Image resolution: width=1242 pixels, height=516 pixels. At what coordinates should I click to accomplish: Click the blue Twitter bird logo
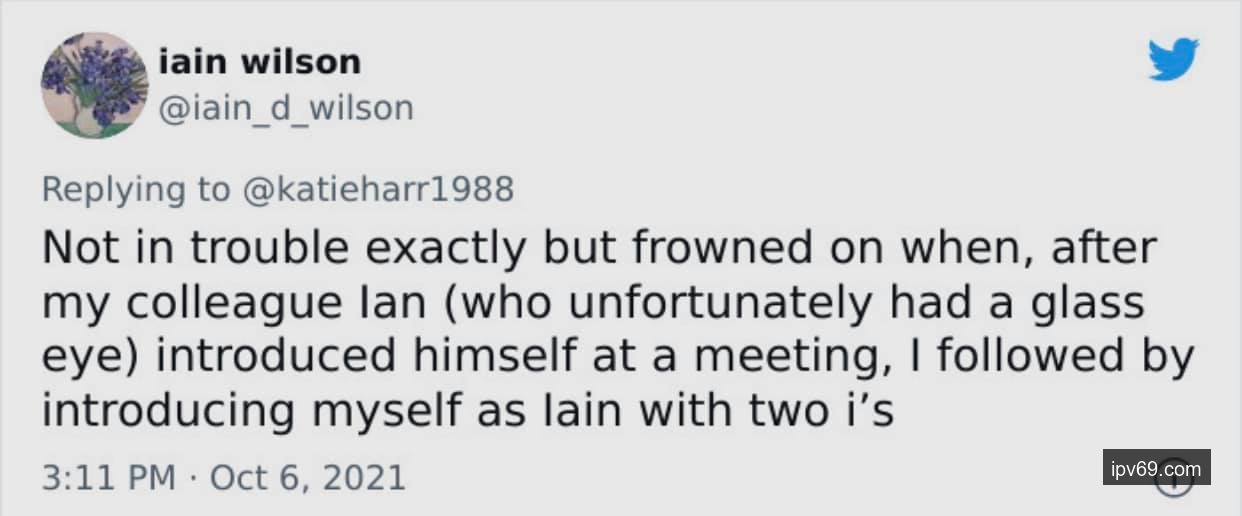coord(1174,59)
